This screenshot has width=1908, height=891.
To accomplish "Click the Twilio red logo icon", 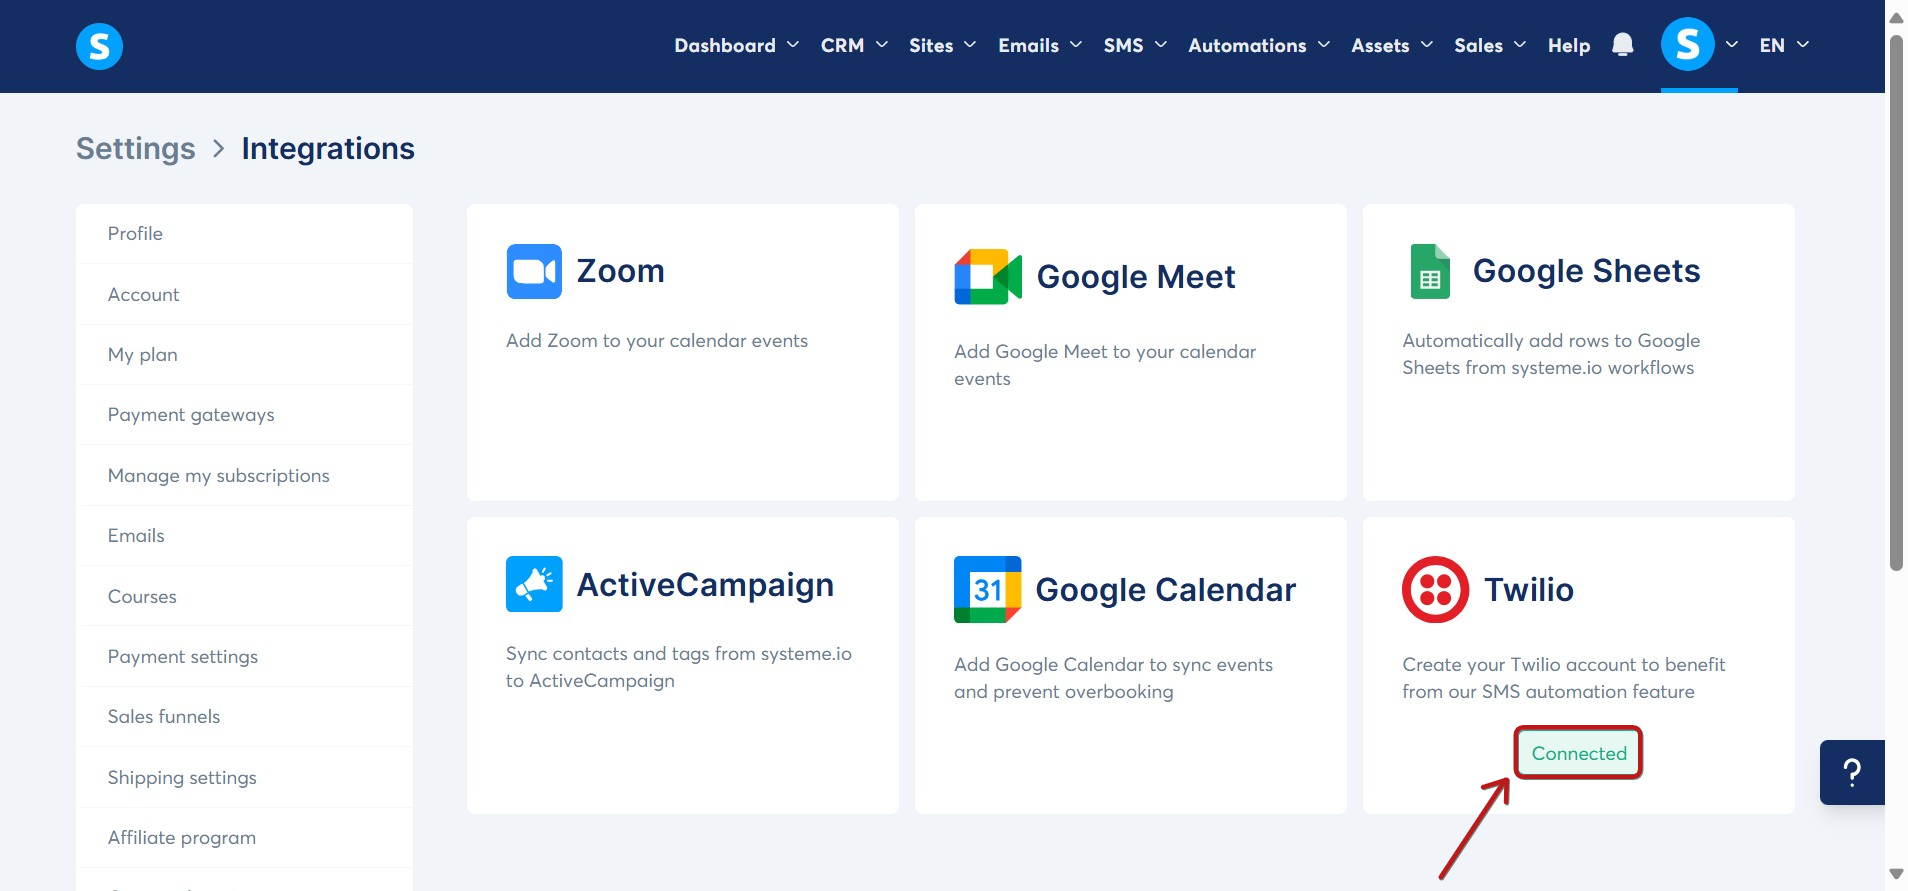I will coord(1435,589).
